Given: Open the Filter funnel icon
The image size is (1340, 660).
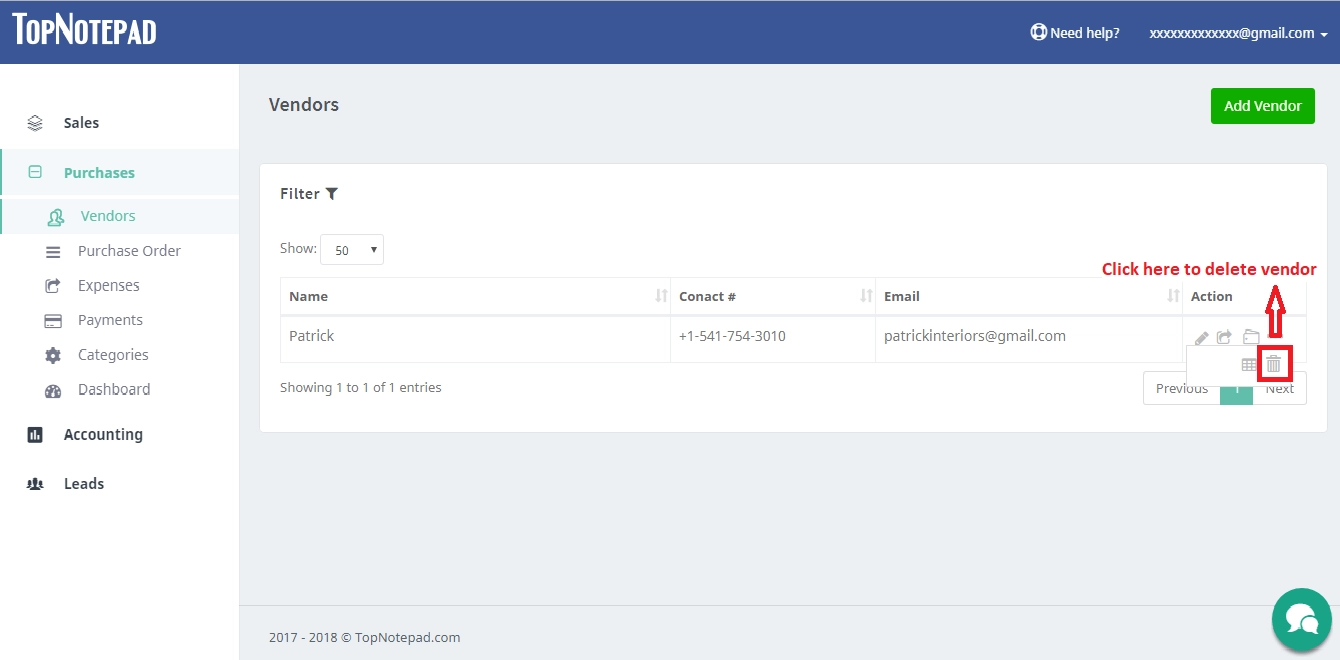Looking at the screenshot, I should [x=332, y=194].
